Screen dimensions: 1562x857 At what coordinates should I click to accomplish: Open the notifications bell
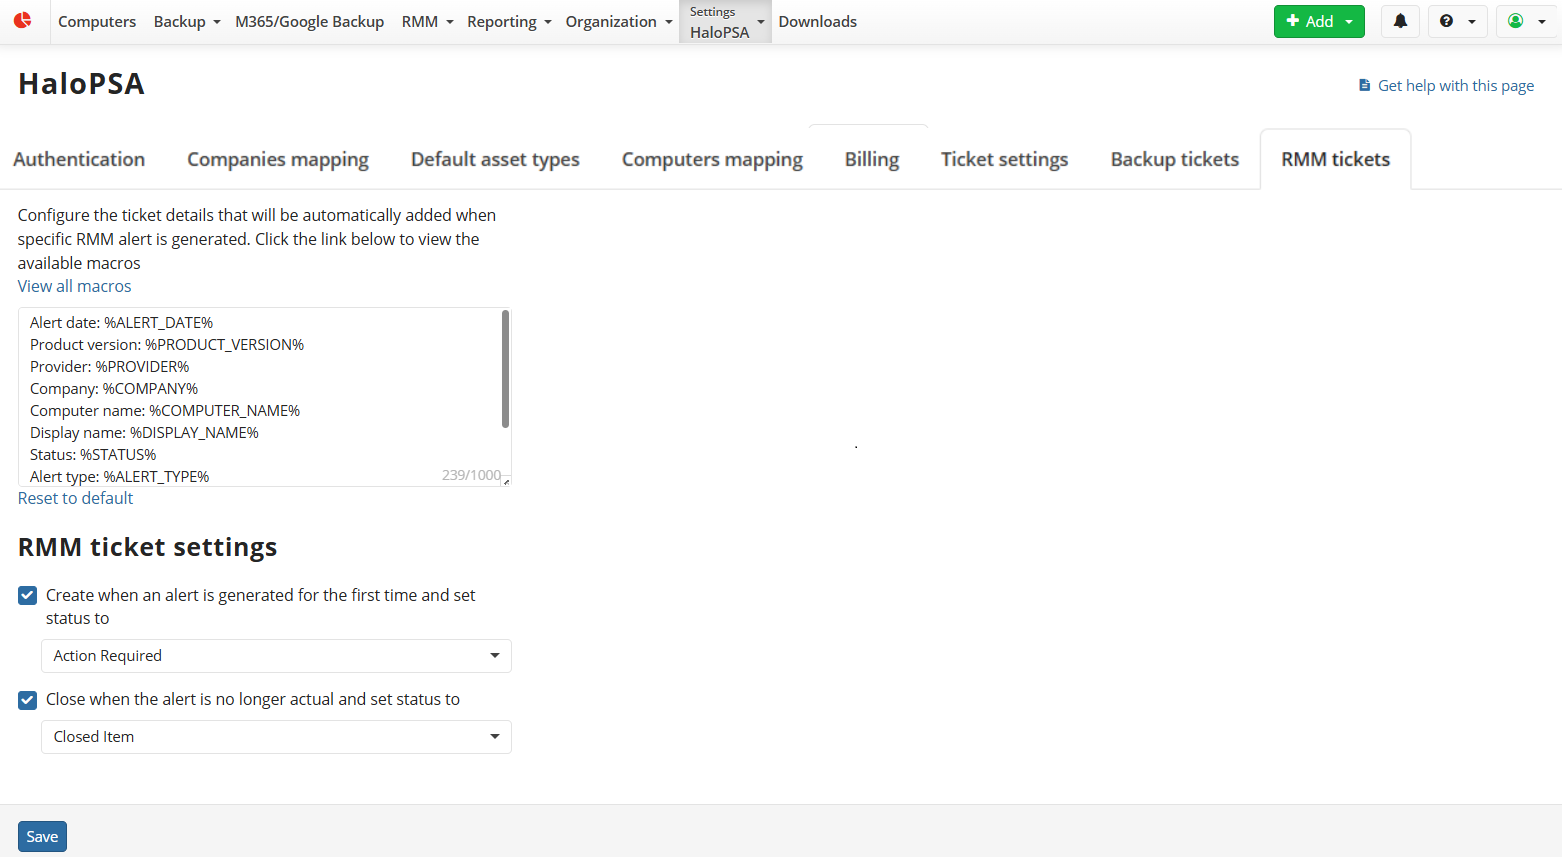tap(1400, 21)
